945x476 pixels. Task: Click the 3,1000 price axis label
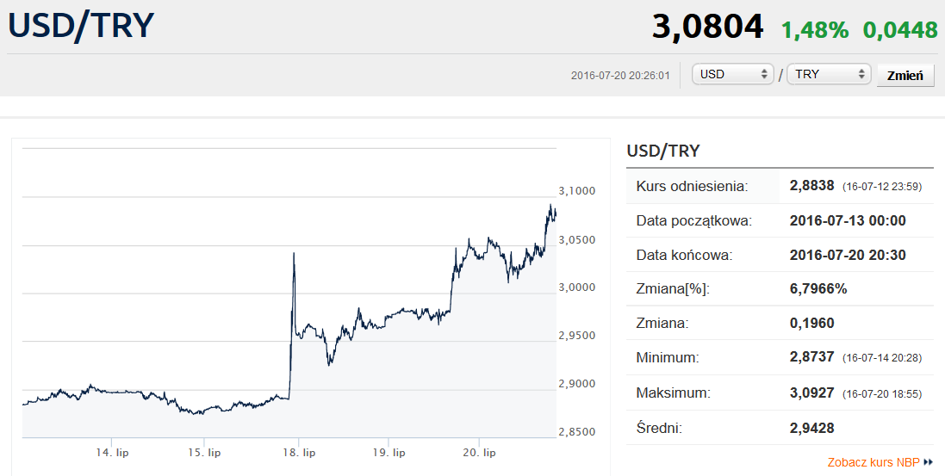pos(576,191)
